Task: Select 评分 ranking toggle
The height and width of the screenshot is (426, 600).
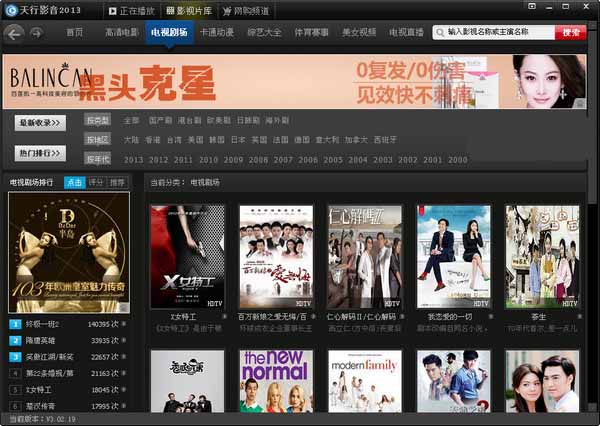Action: point(96,183)
